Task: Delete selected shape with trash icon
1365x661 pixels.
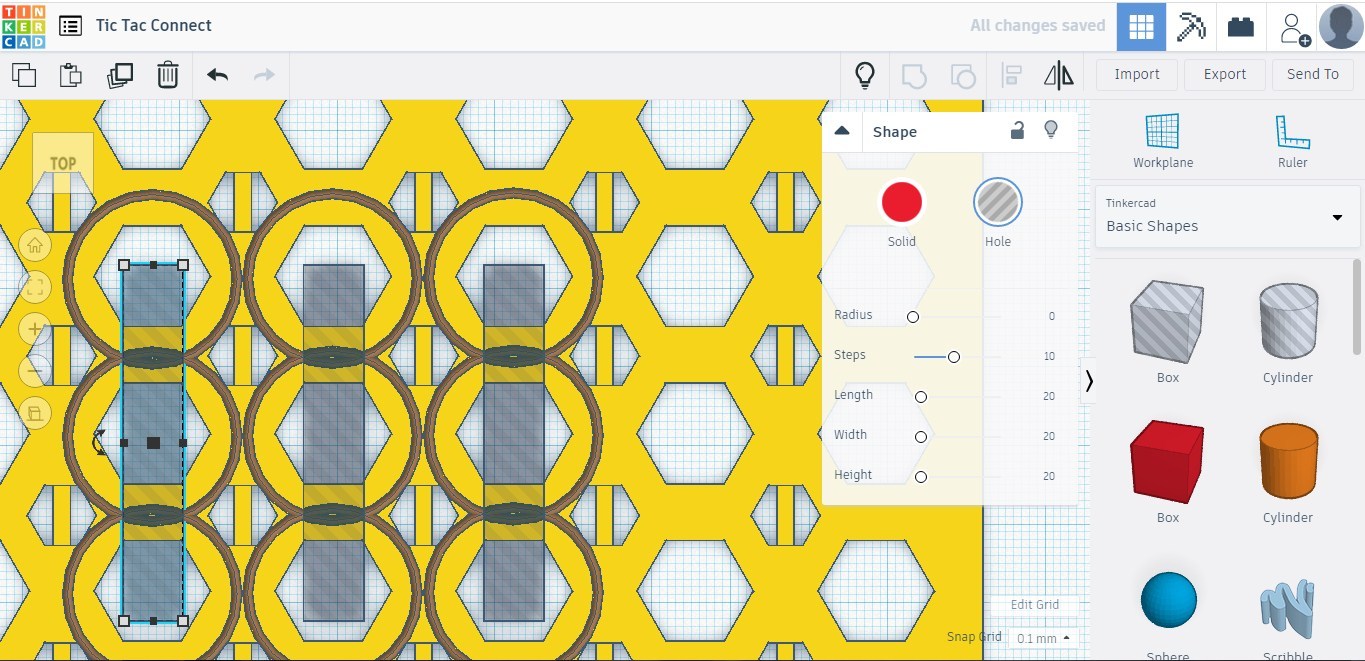Action: 168,75
